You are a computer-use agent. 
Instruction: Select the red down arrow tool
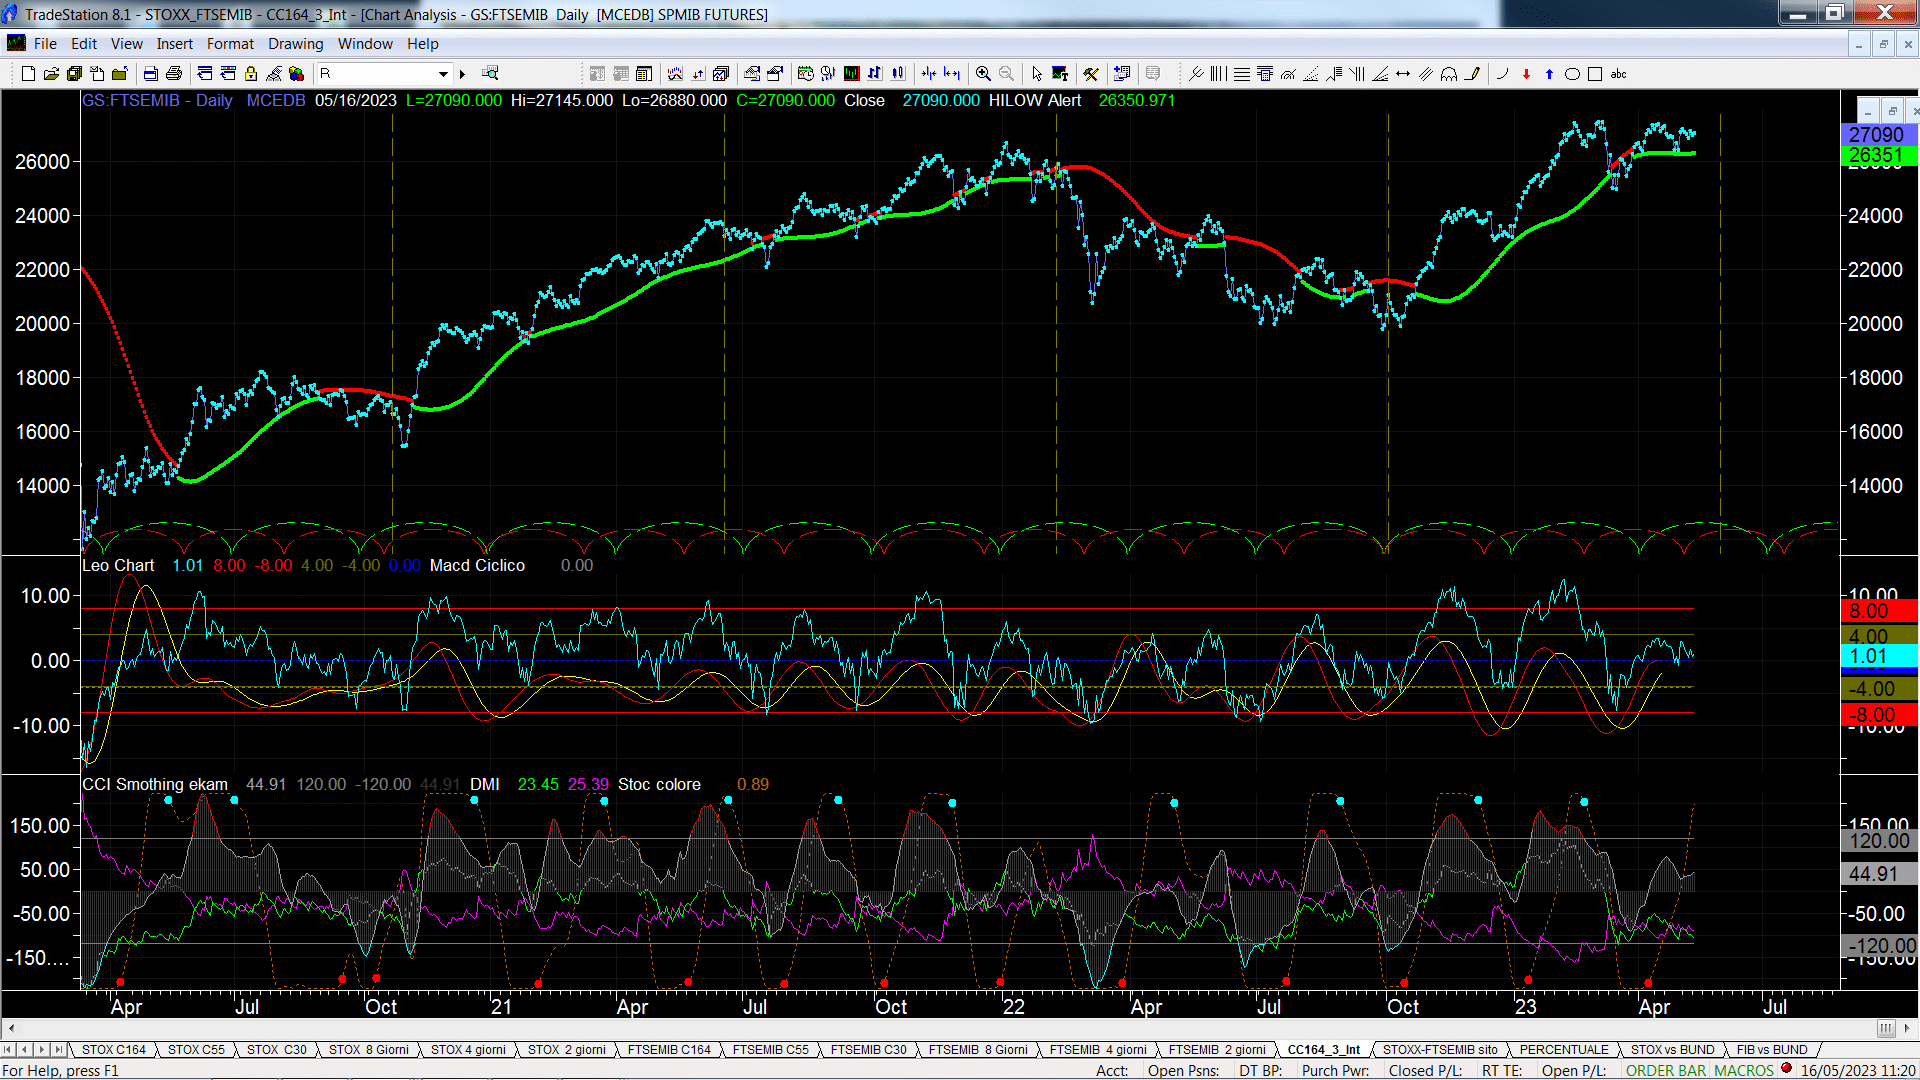1526,74
